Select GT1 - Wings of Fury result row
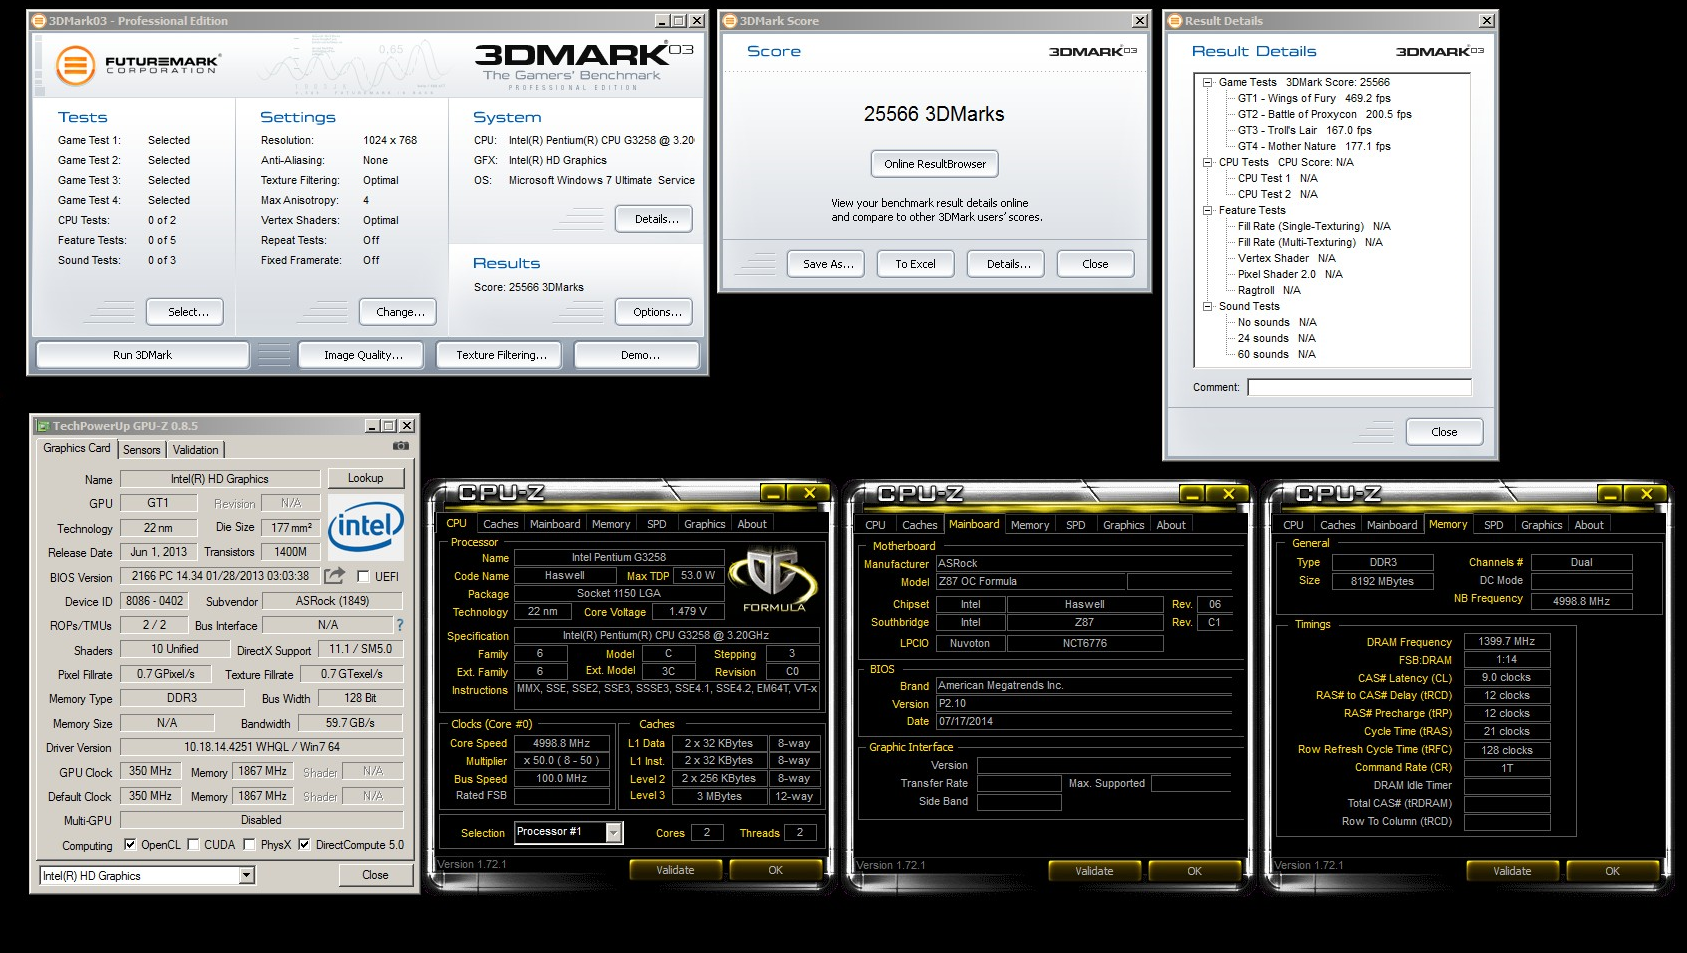This screenshot has height=953, width=1687. pyautogui.click(x=1314, y=98)
